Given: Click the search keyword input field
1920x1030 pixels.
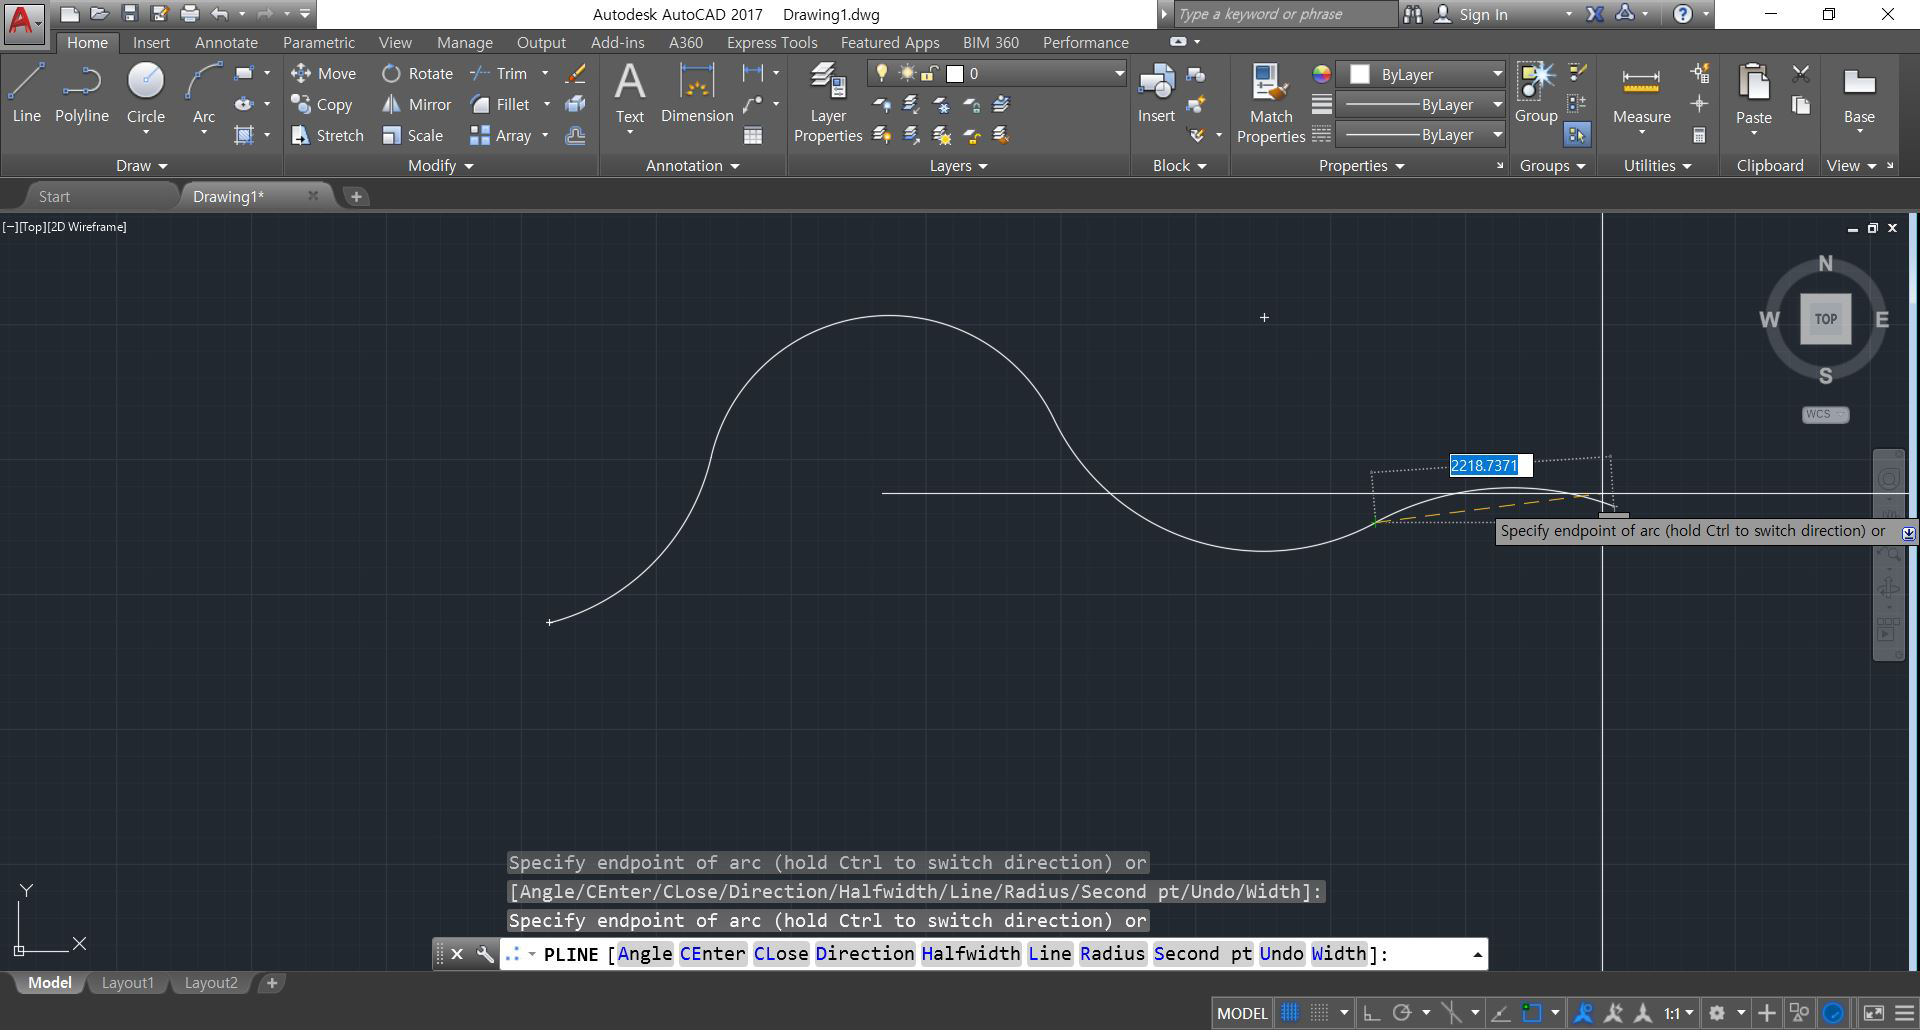Looking at the screenshot, I should pos(1285,14).
